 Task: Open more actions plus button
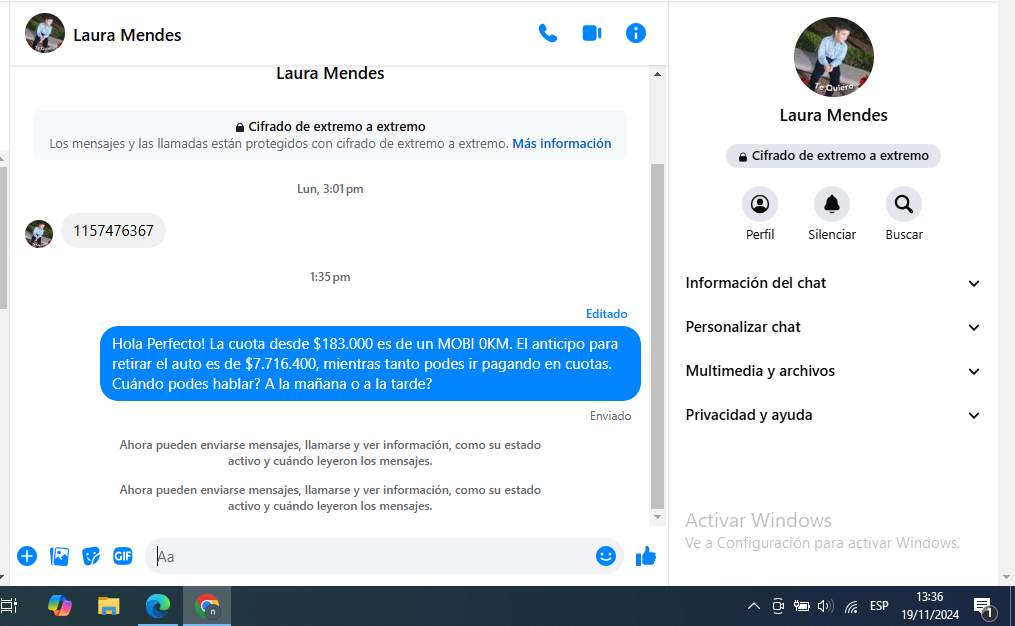click(27, 556)
